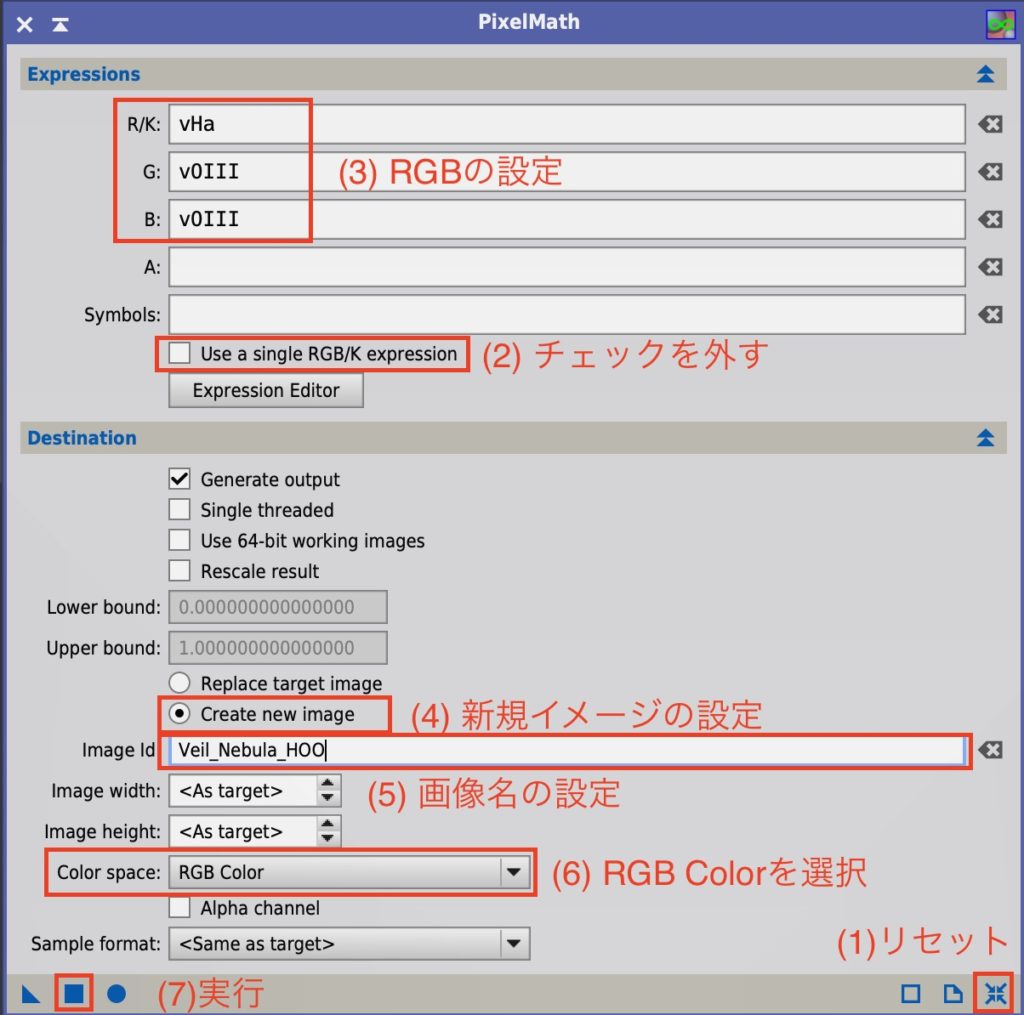
Task: Click the Image Id field Veil_Nebula_HOO
Action: pyautogui.click(x=567, y=750)
